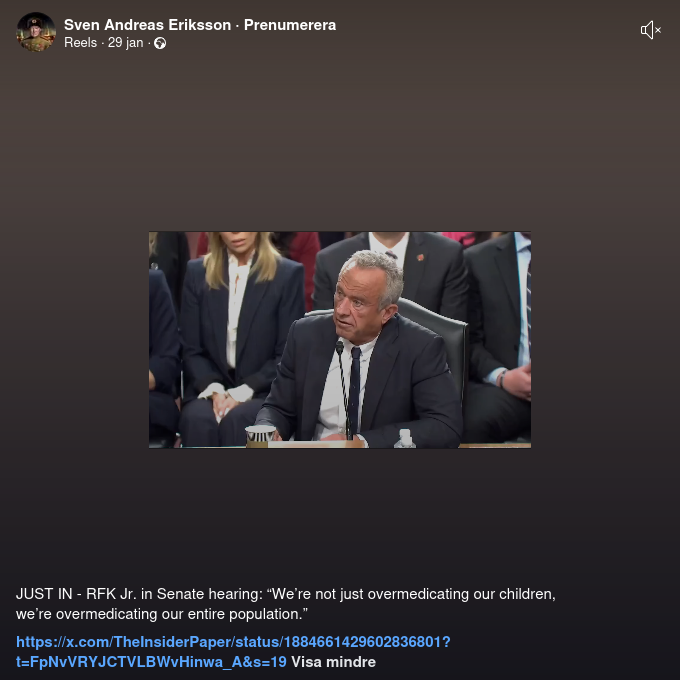Click the microphone in the video frame
Screen dimensions: 680x680
pos(340,347)
